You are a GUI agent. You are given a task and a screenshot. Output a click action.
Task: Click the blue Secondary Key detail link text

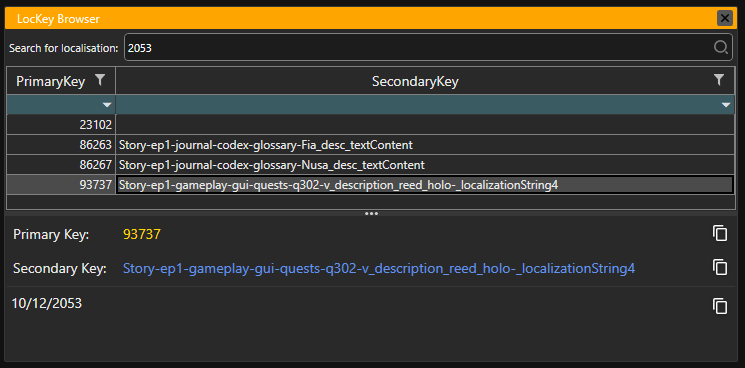click(379, 269)
